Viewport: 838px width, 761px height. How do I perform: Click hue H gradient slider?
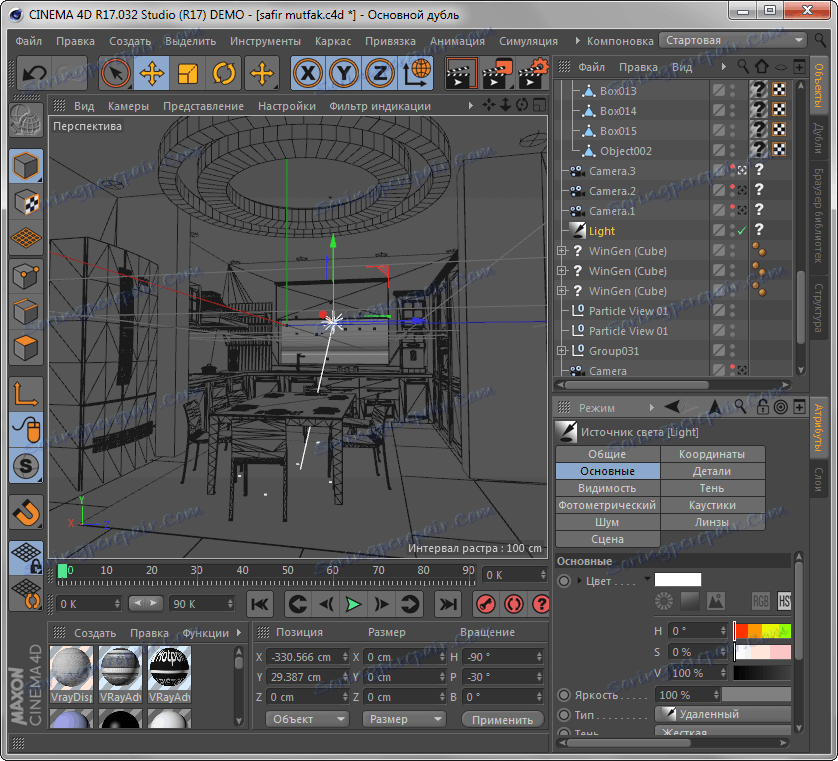pyautogui.click(x=762, y=631)
